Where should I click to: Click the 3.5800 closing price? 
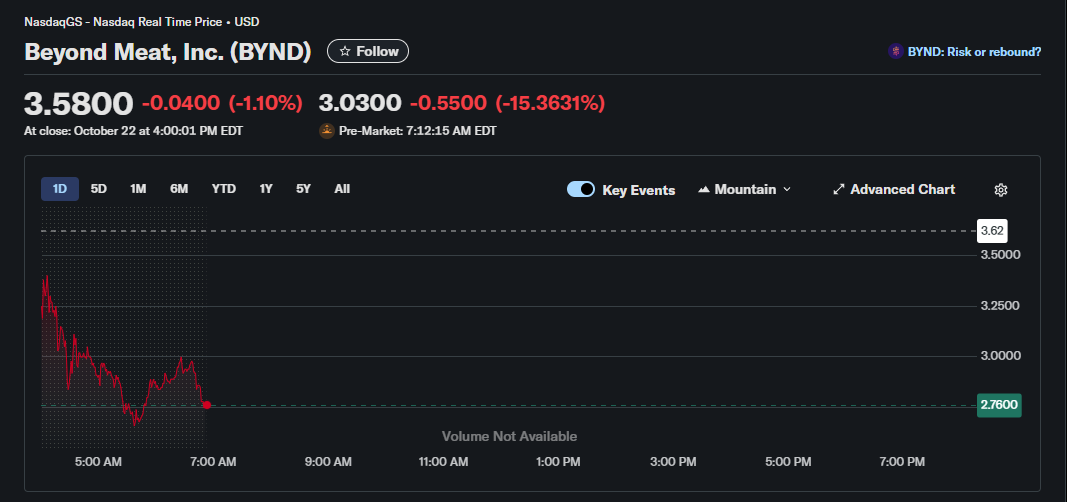[x=79, y=103]
